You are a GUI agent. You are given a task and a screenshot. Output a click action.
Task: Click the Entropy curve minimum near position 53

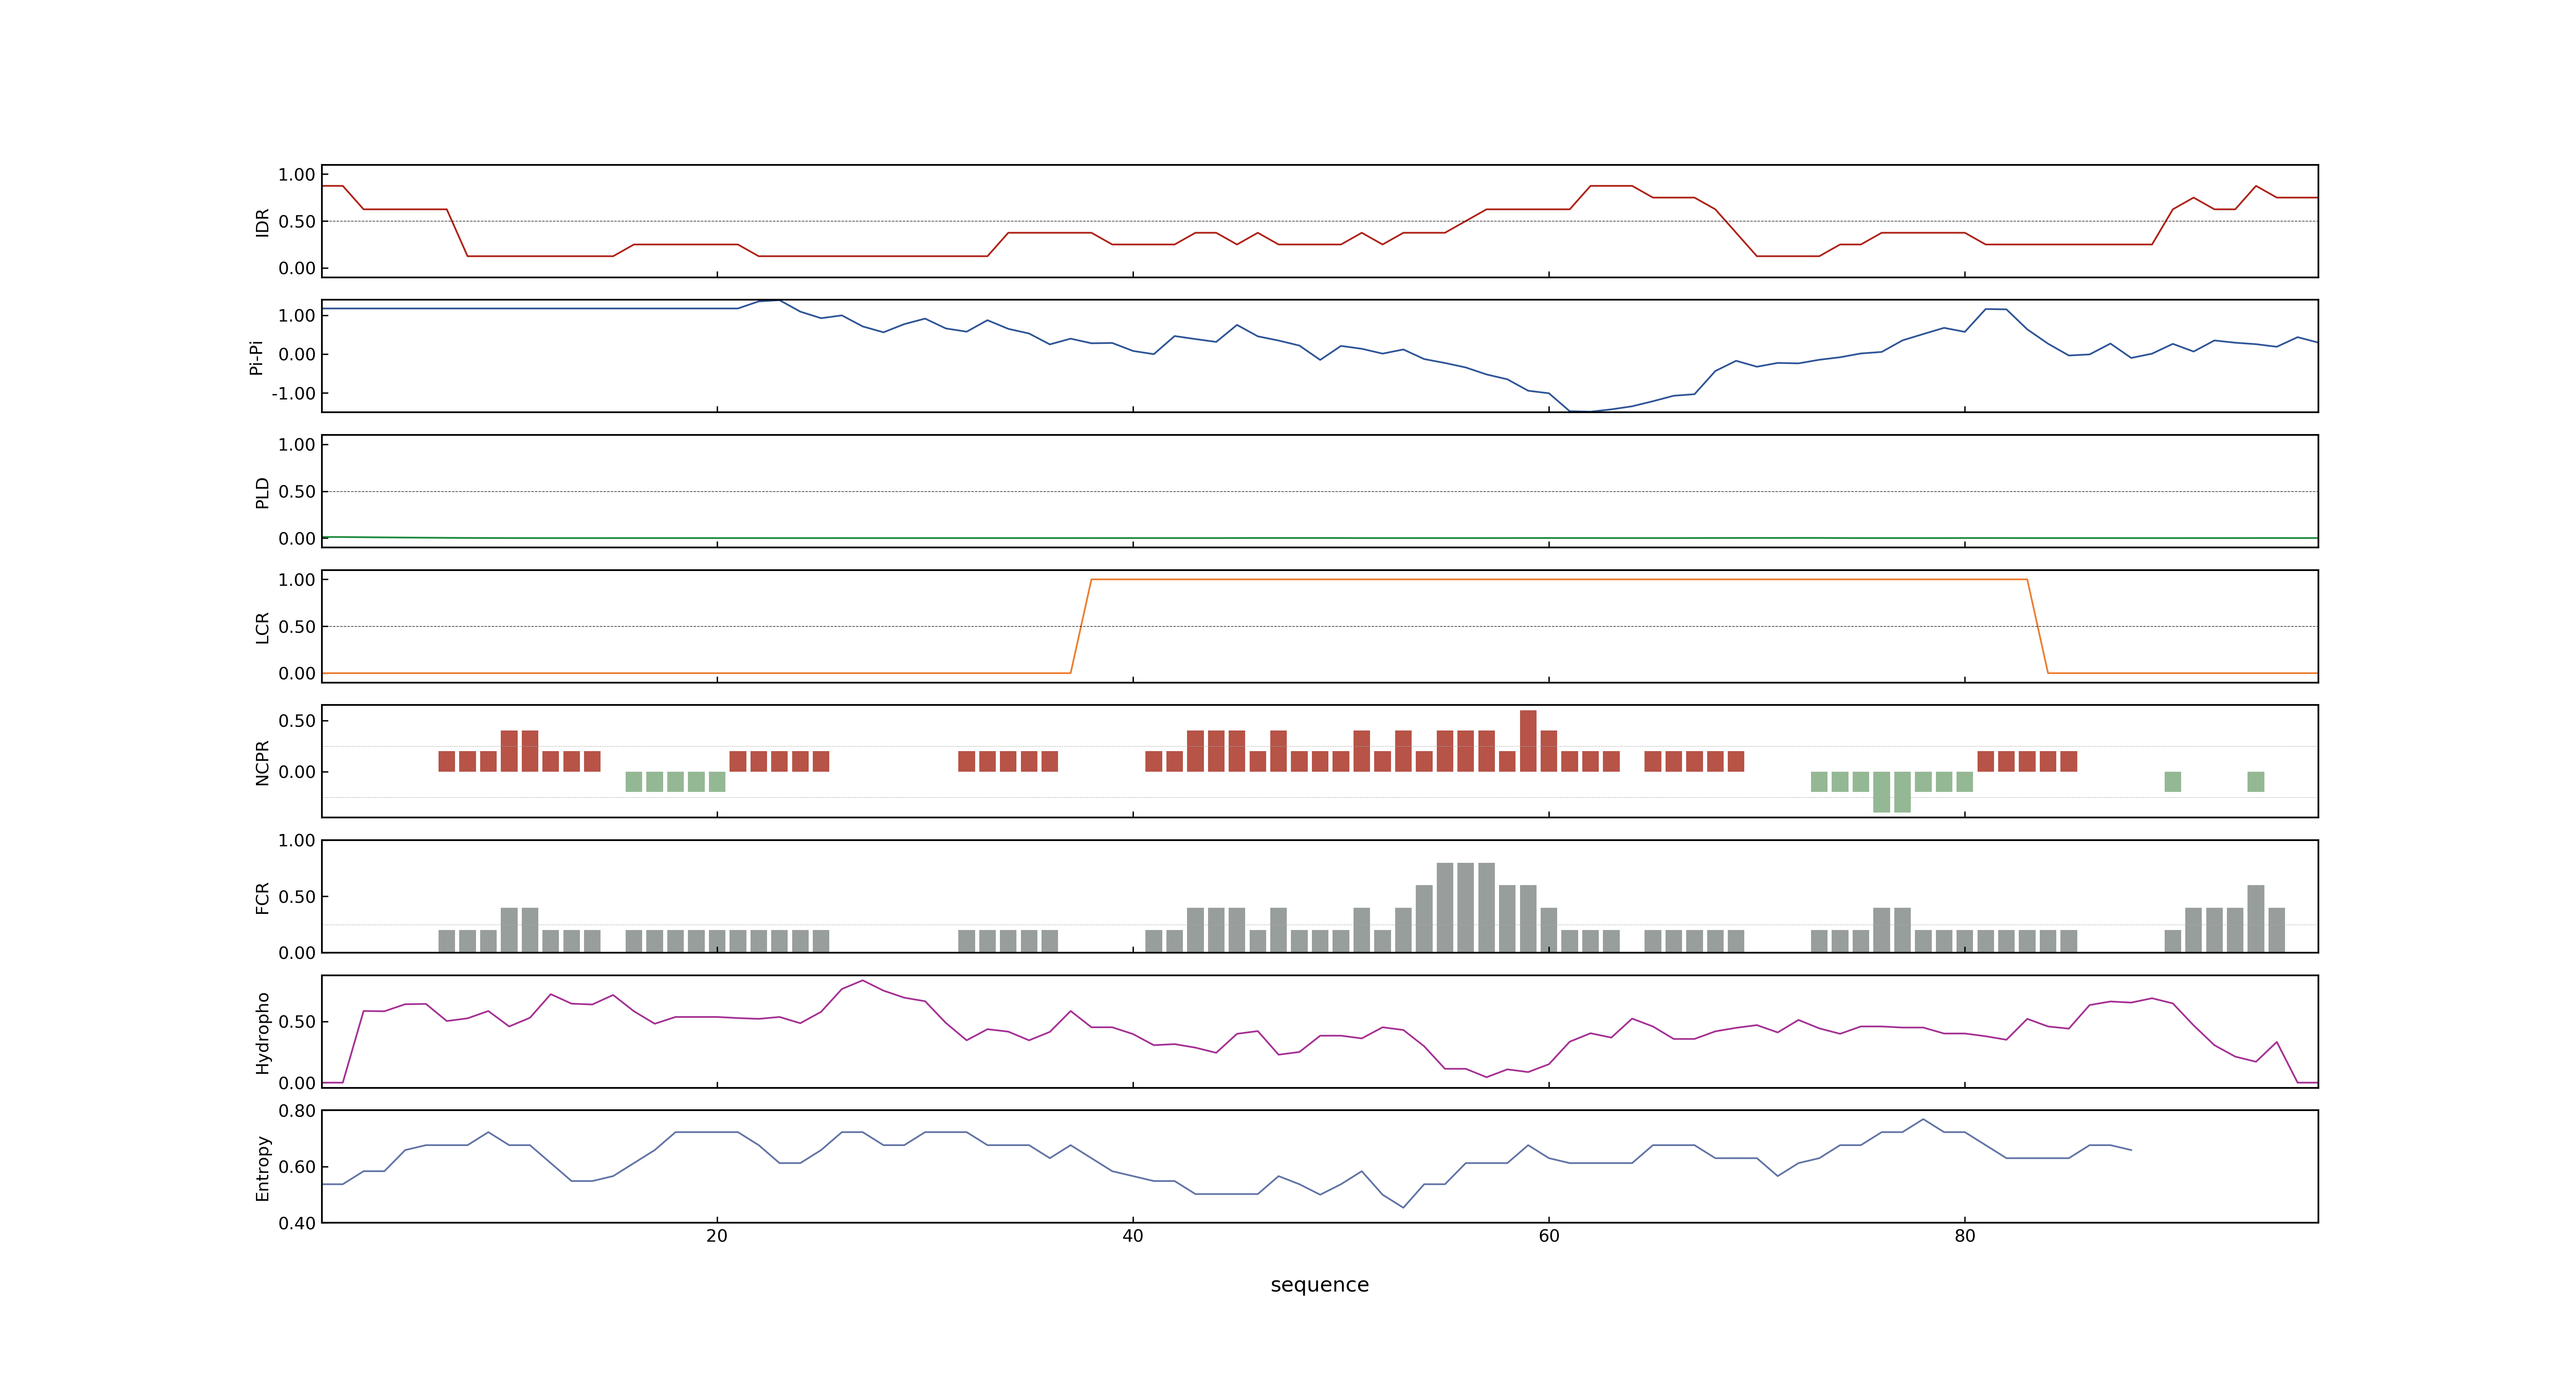pyautogui.click(x=1403, y=1207)
